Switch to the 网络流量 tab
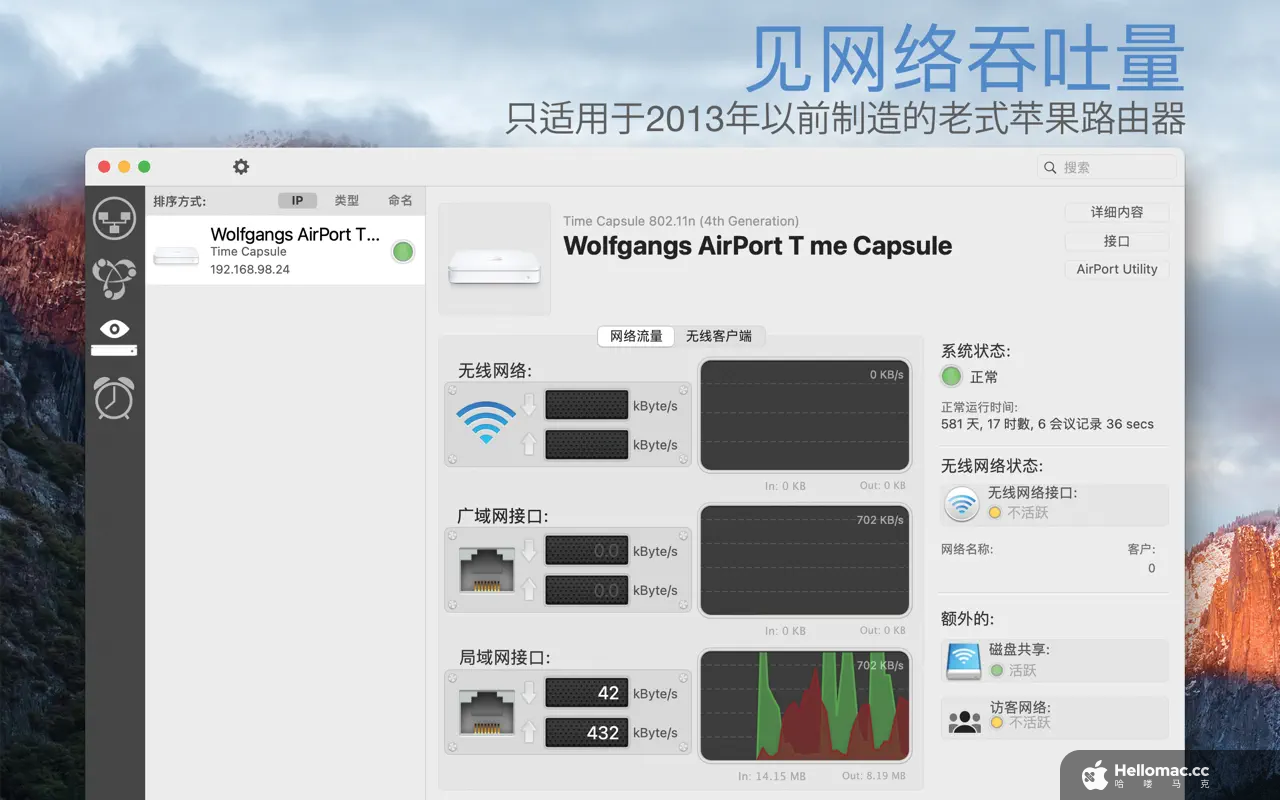This screenshot has width=1280, height=800. (636, 336)
